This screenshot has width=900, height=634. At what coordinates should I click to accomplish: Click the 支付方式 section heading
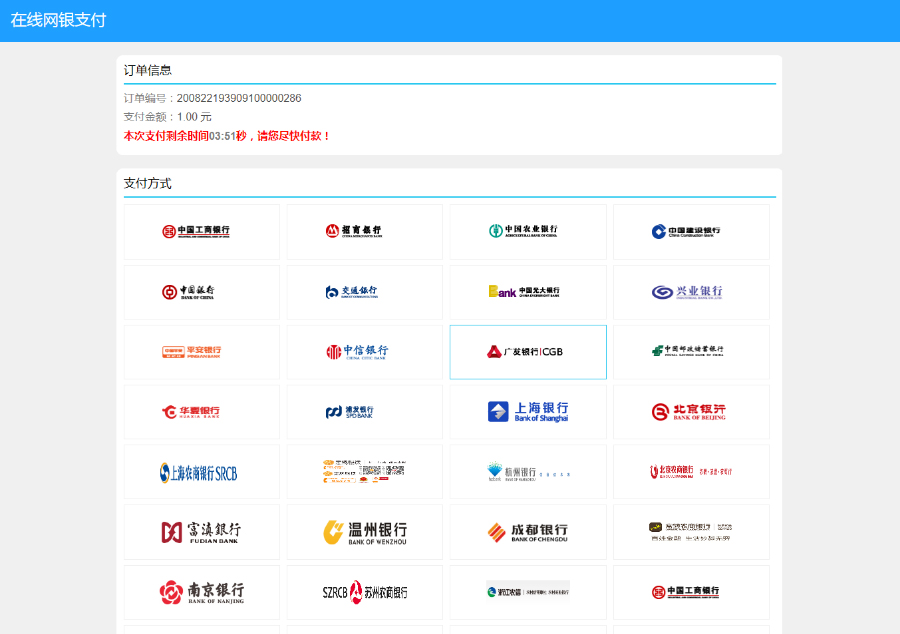tap(148, 184)
